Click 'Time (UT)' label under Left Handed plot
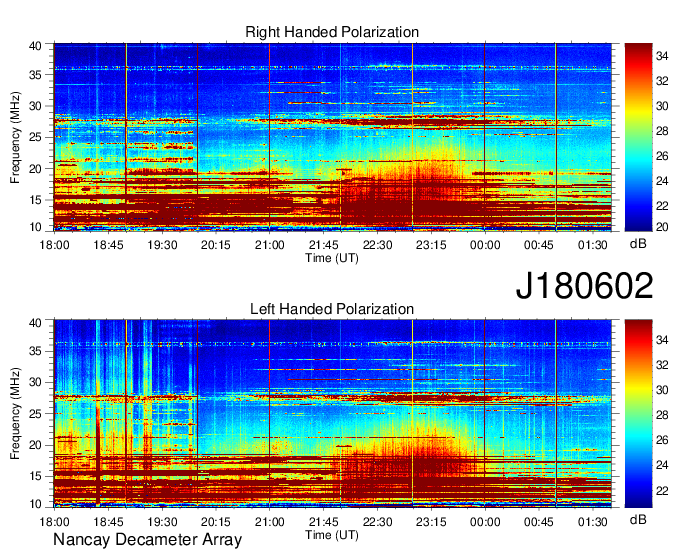Image resolution: width=680 pixels, height=552 pixels. (332, 535)
